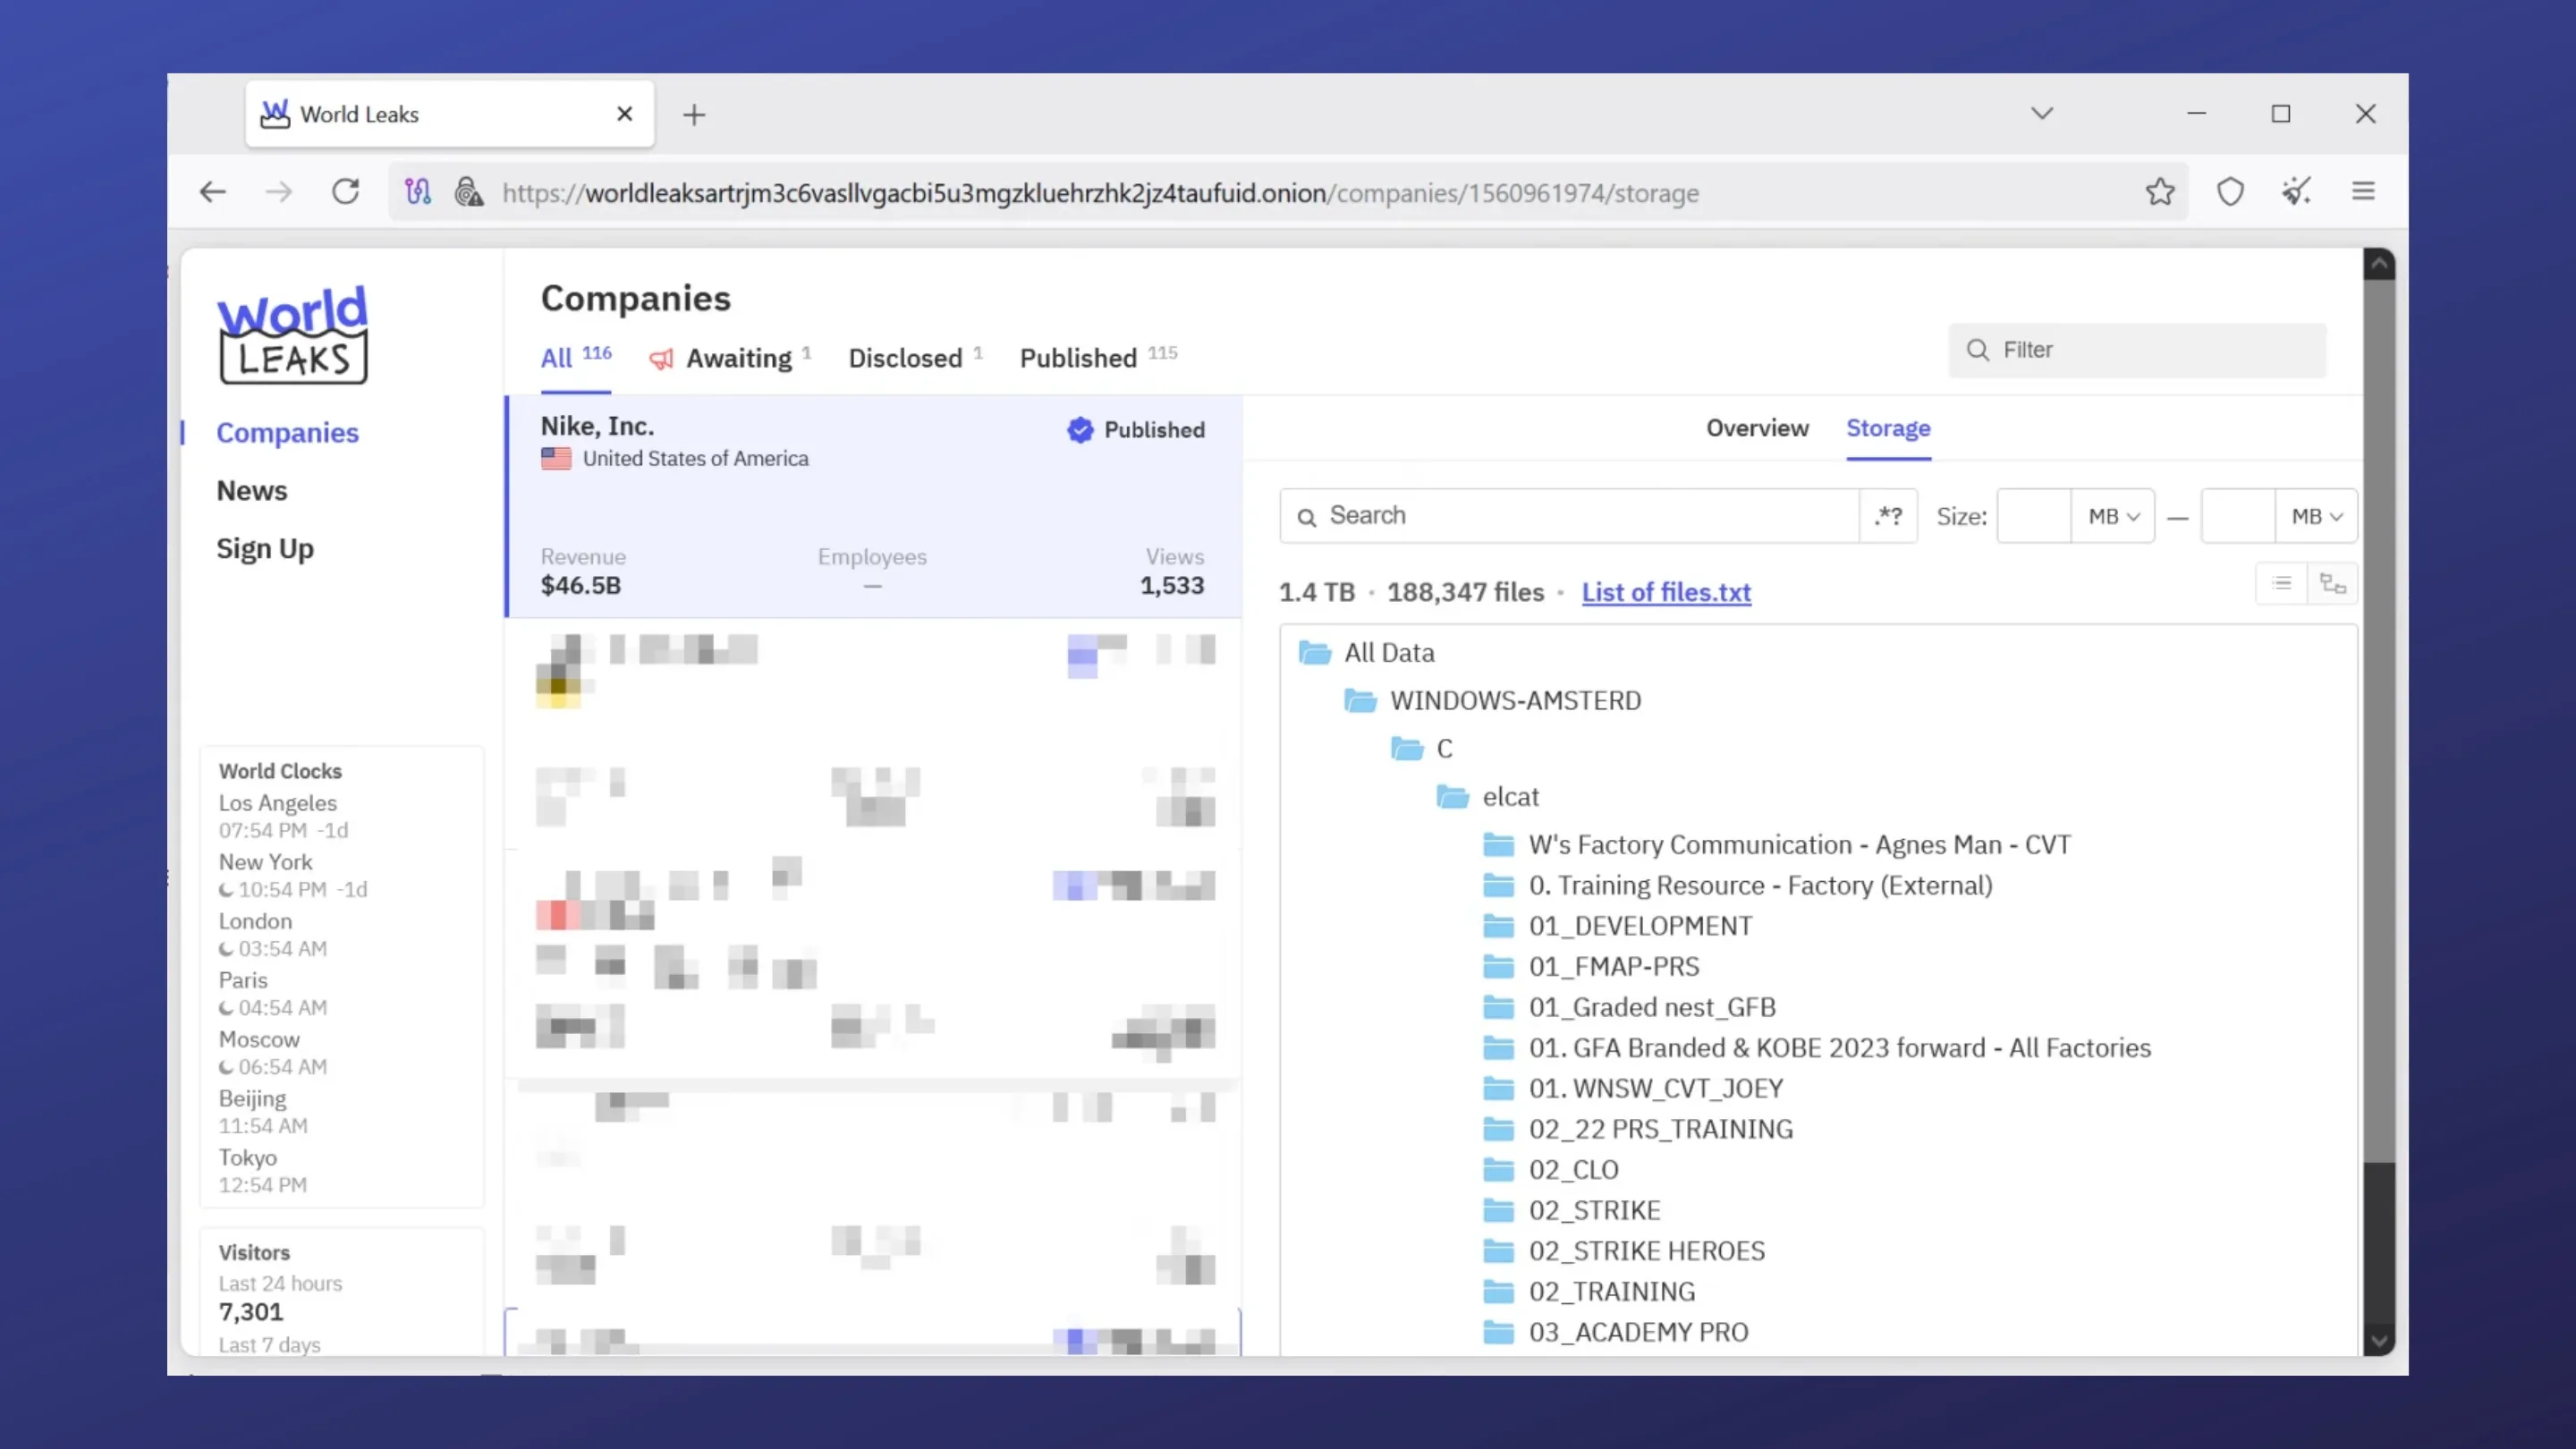Open the Tor shield security icon

[x=2230, y=192]
